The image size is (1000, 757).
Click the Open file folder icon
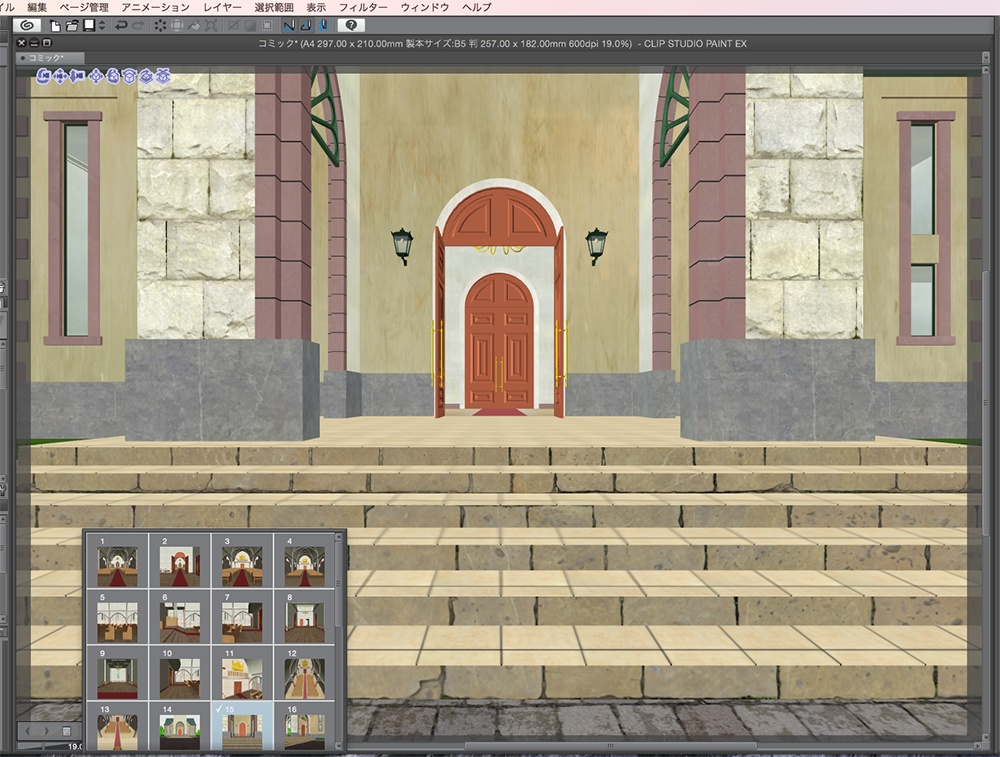pyautogui.click(x=72, y=26)
